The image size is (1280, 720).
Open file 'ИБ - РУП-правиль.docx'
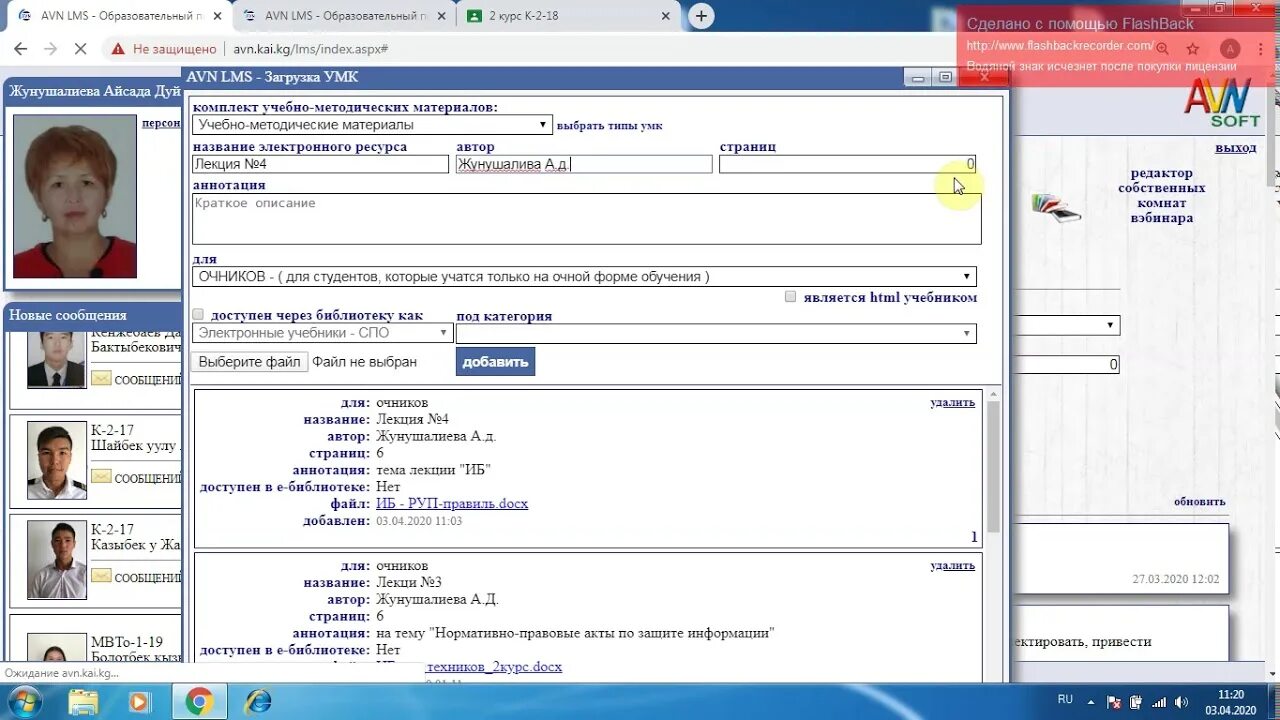click(x=452, y=504)
